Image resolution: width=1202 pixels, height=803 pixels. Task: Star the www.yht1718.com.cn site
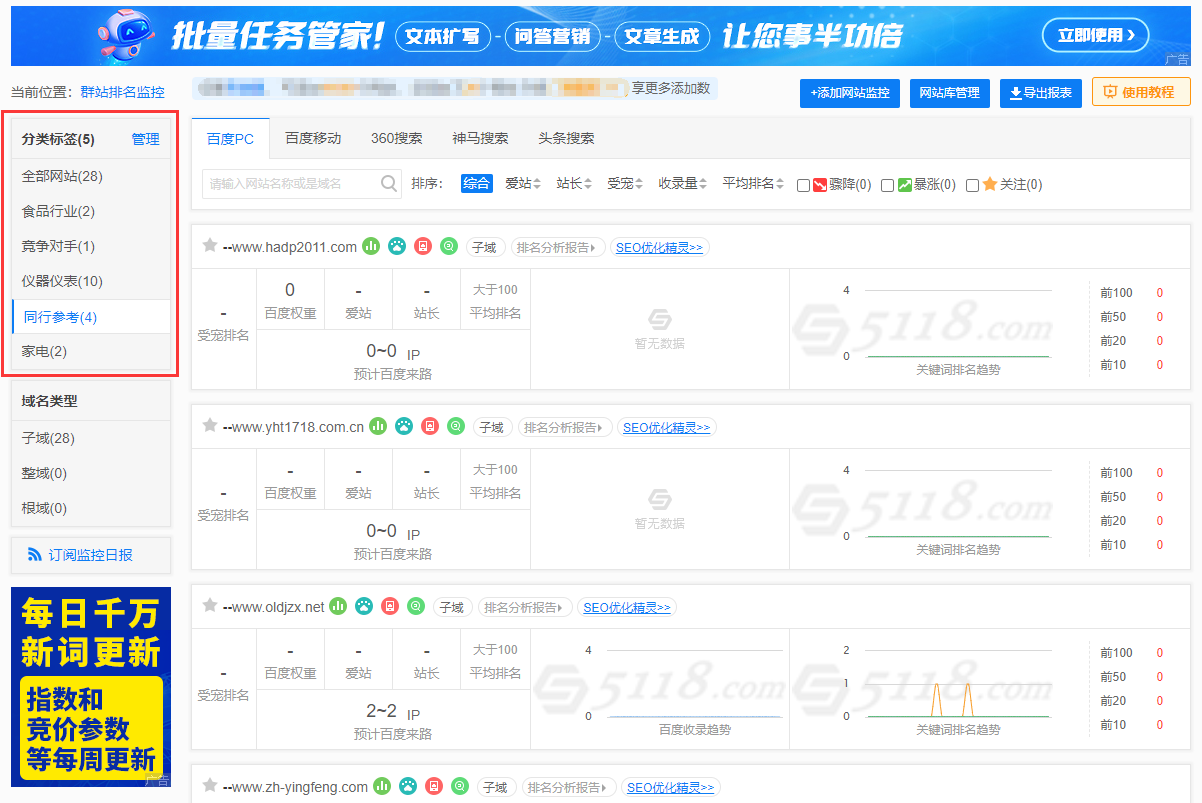click(210, 426)
